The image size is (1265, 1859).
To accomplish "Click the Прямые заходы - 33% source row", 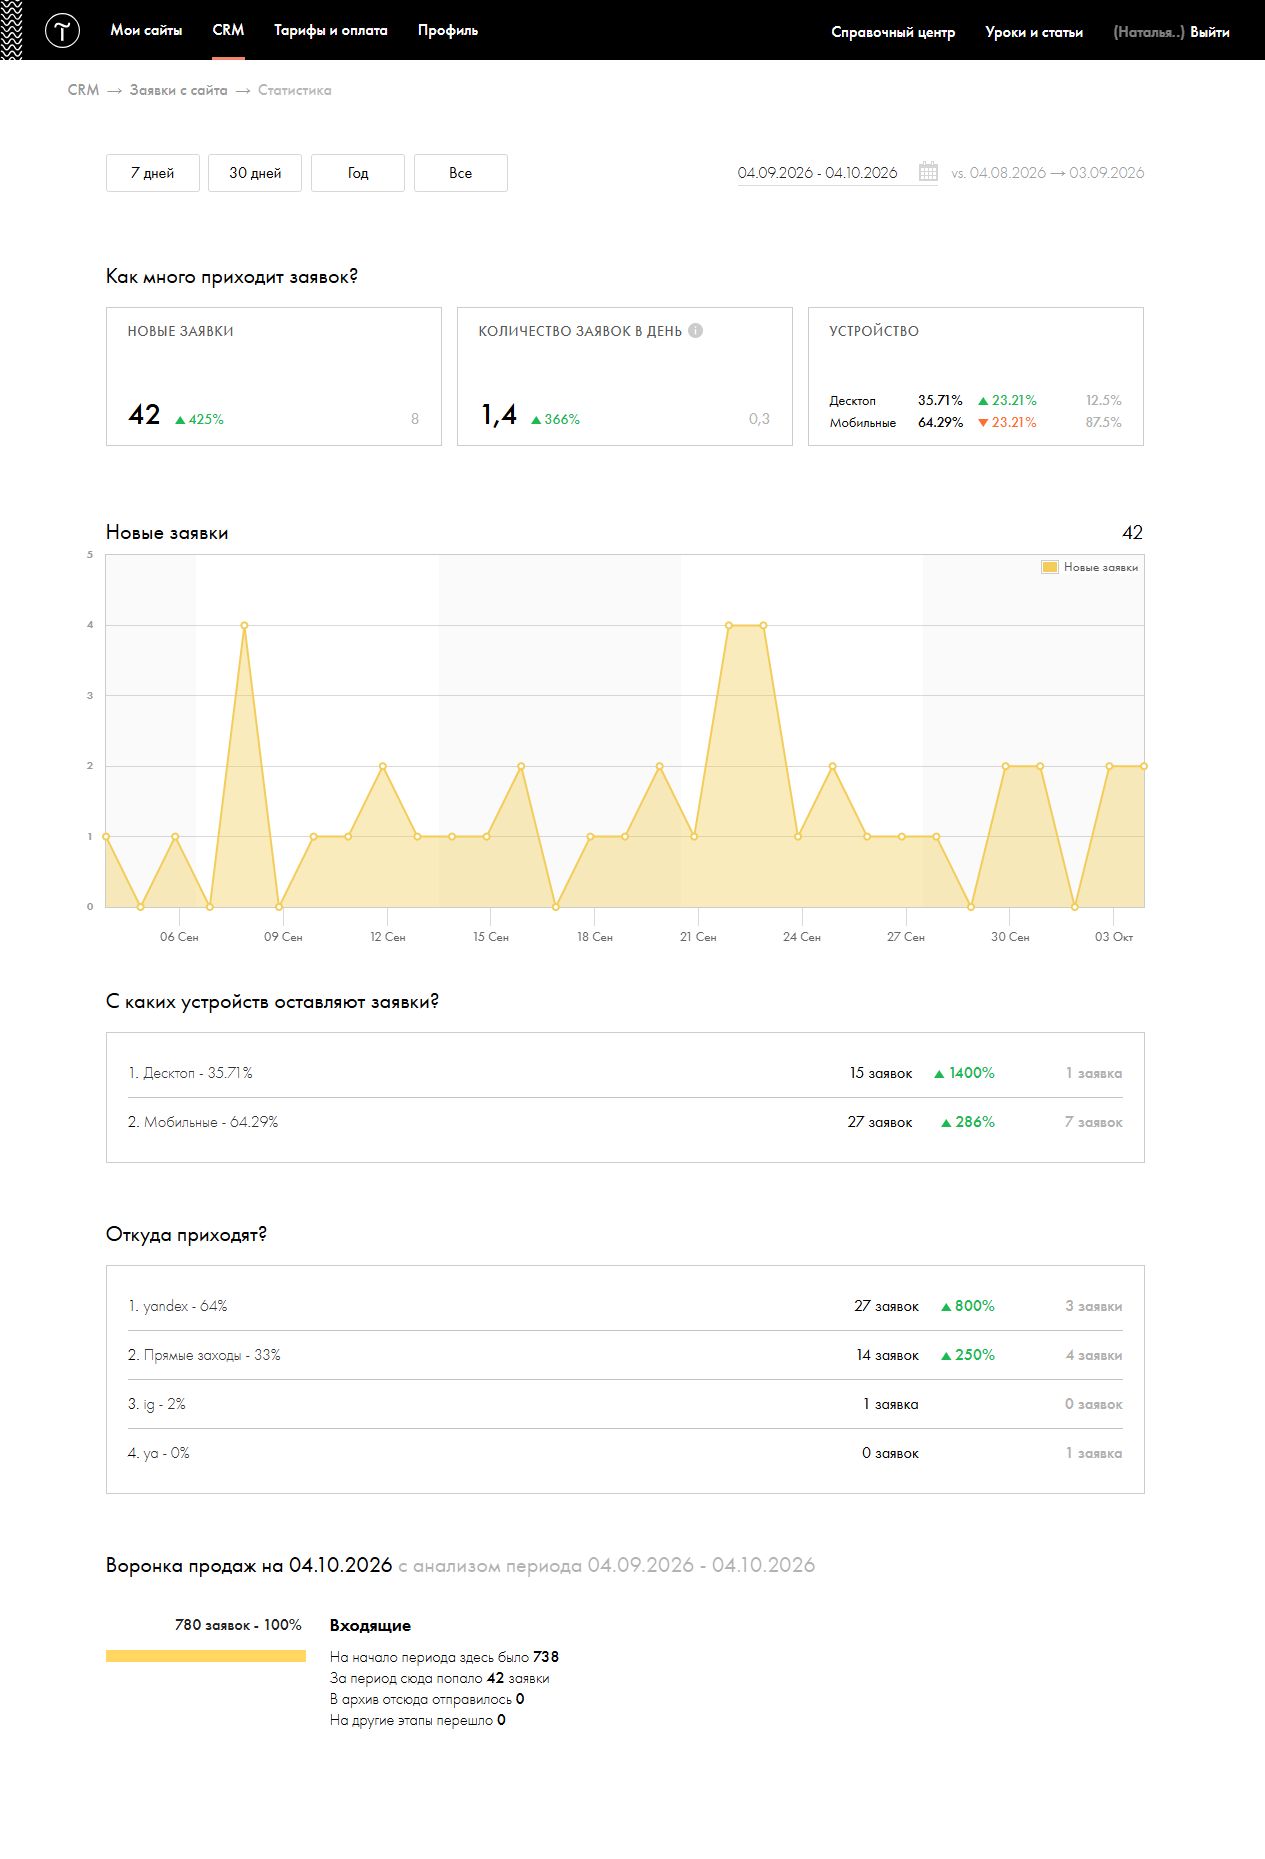I will point(625,1355).
